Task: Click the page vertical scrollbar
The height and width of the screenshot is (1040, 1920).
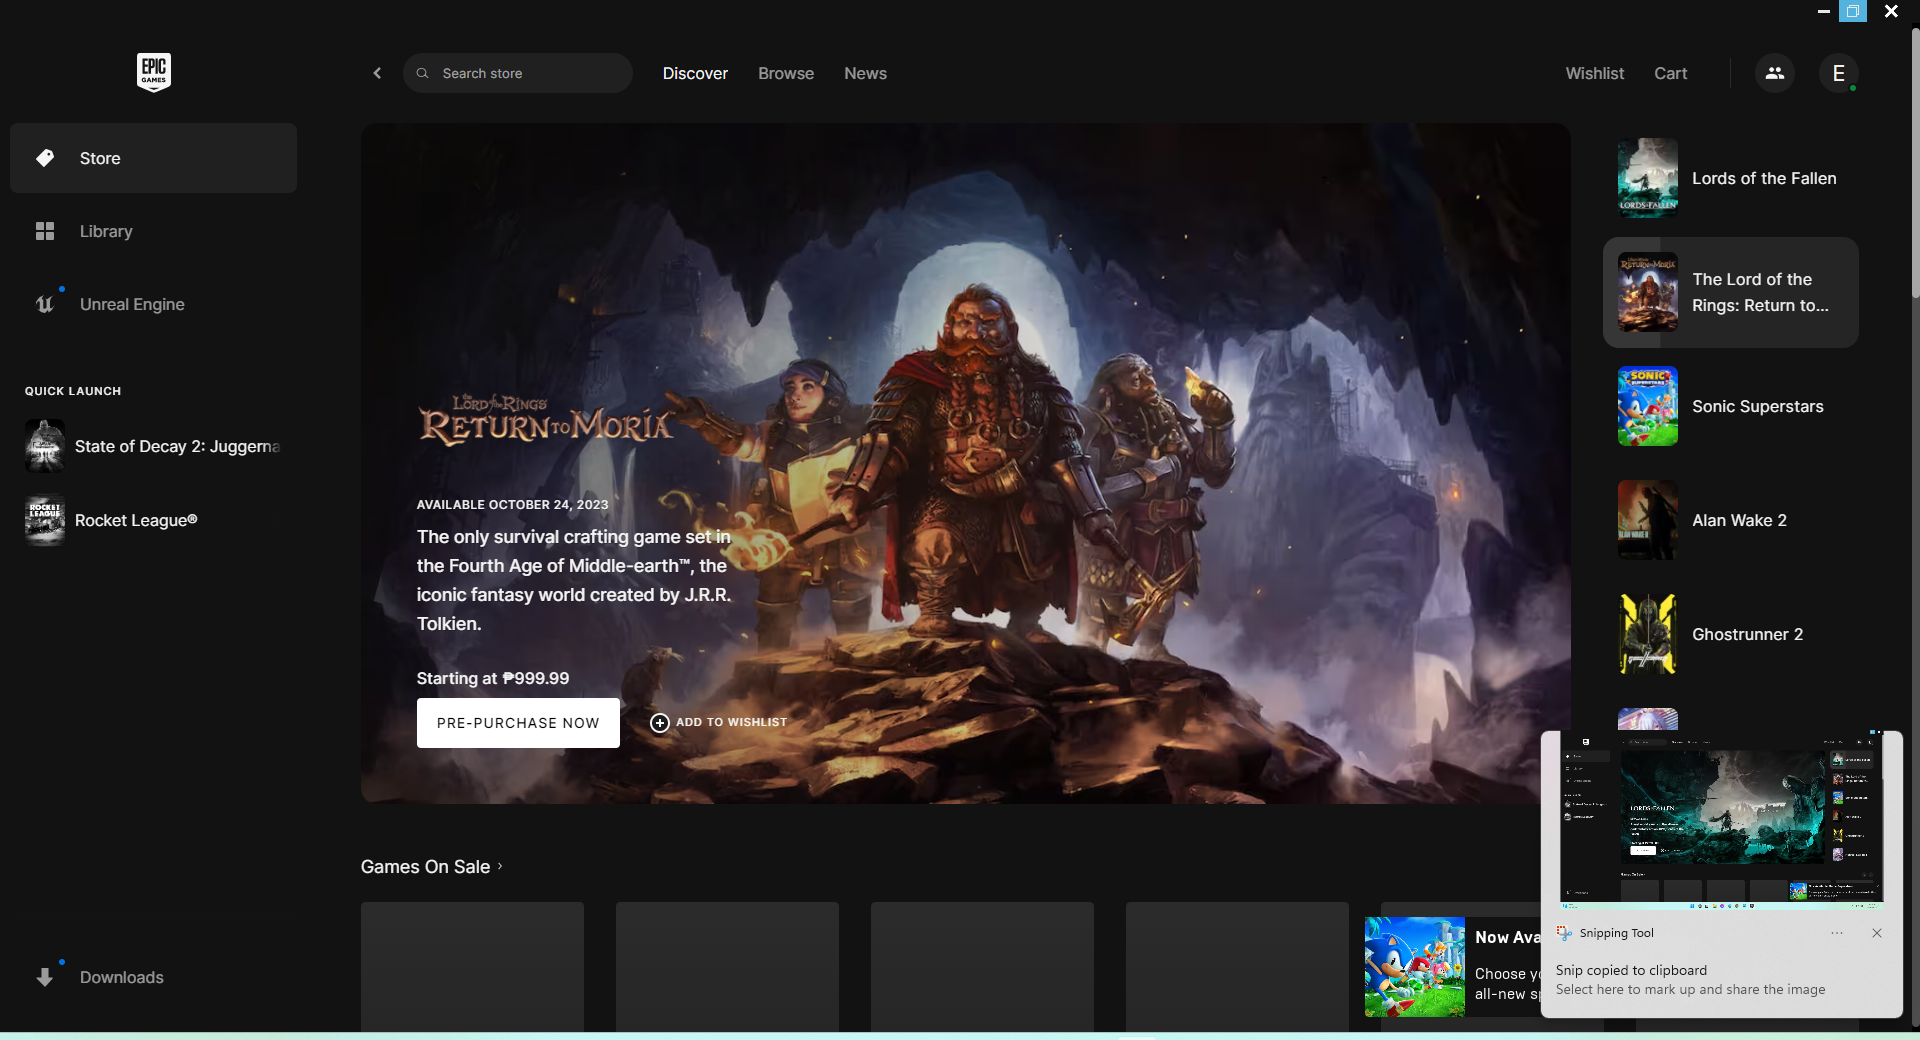Action: click(1915, 165)
